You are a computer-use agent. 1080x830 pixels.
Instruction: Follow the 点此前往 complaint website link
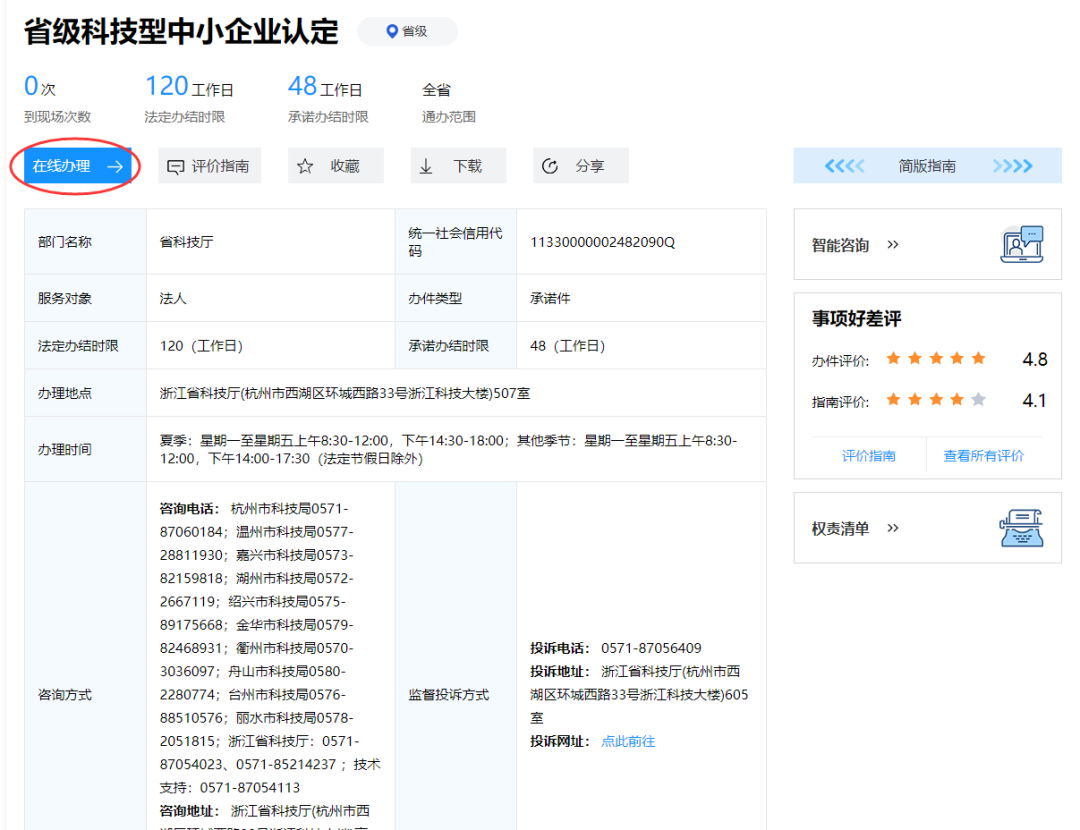(628, 741)
